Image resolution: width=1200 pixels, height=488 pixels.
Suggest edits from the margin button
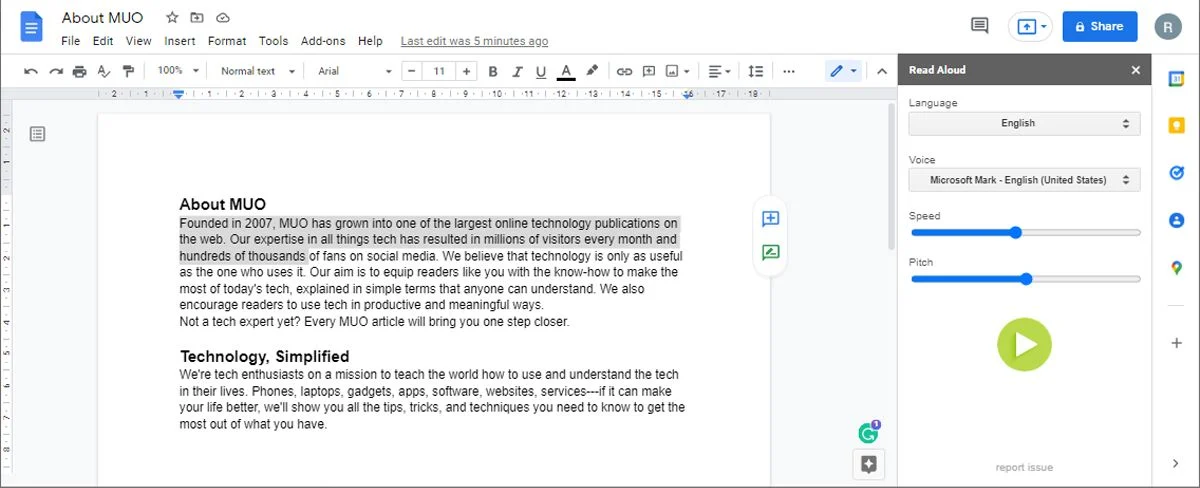pos(770,253)
